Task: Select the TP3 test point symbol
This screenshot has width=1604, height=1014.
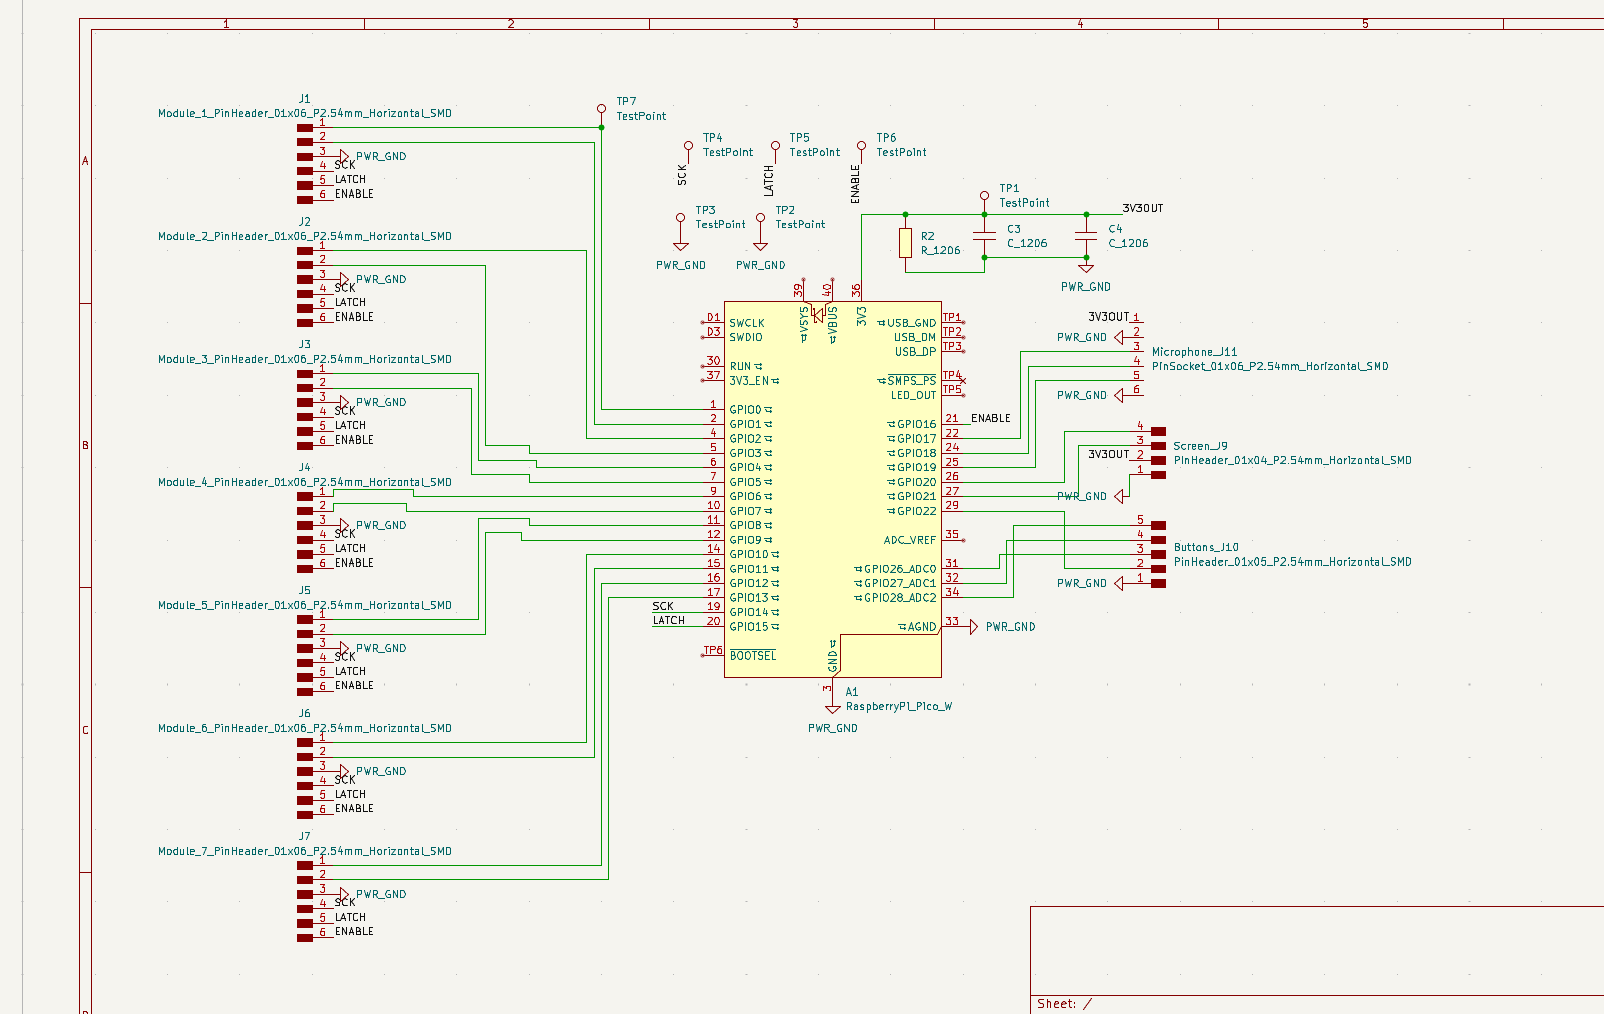Action: (681, 223)
